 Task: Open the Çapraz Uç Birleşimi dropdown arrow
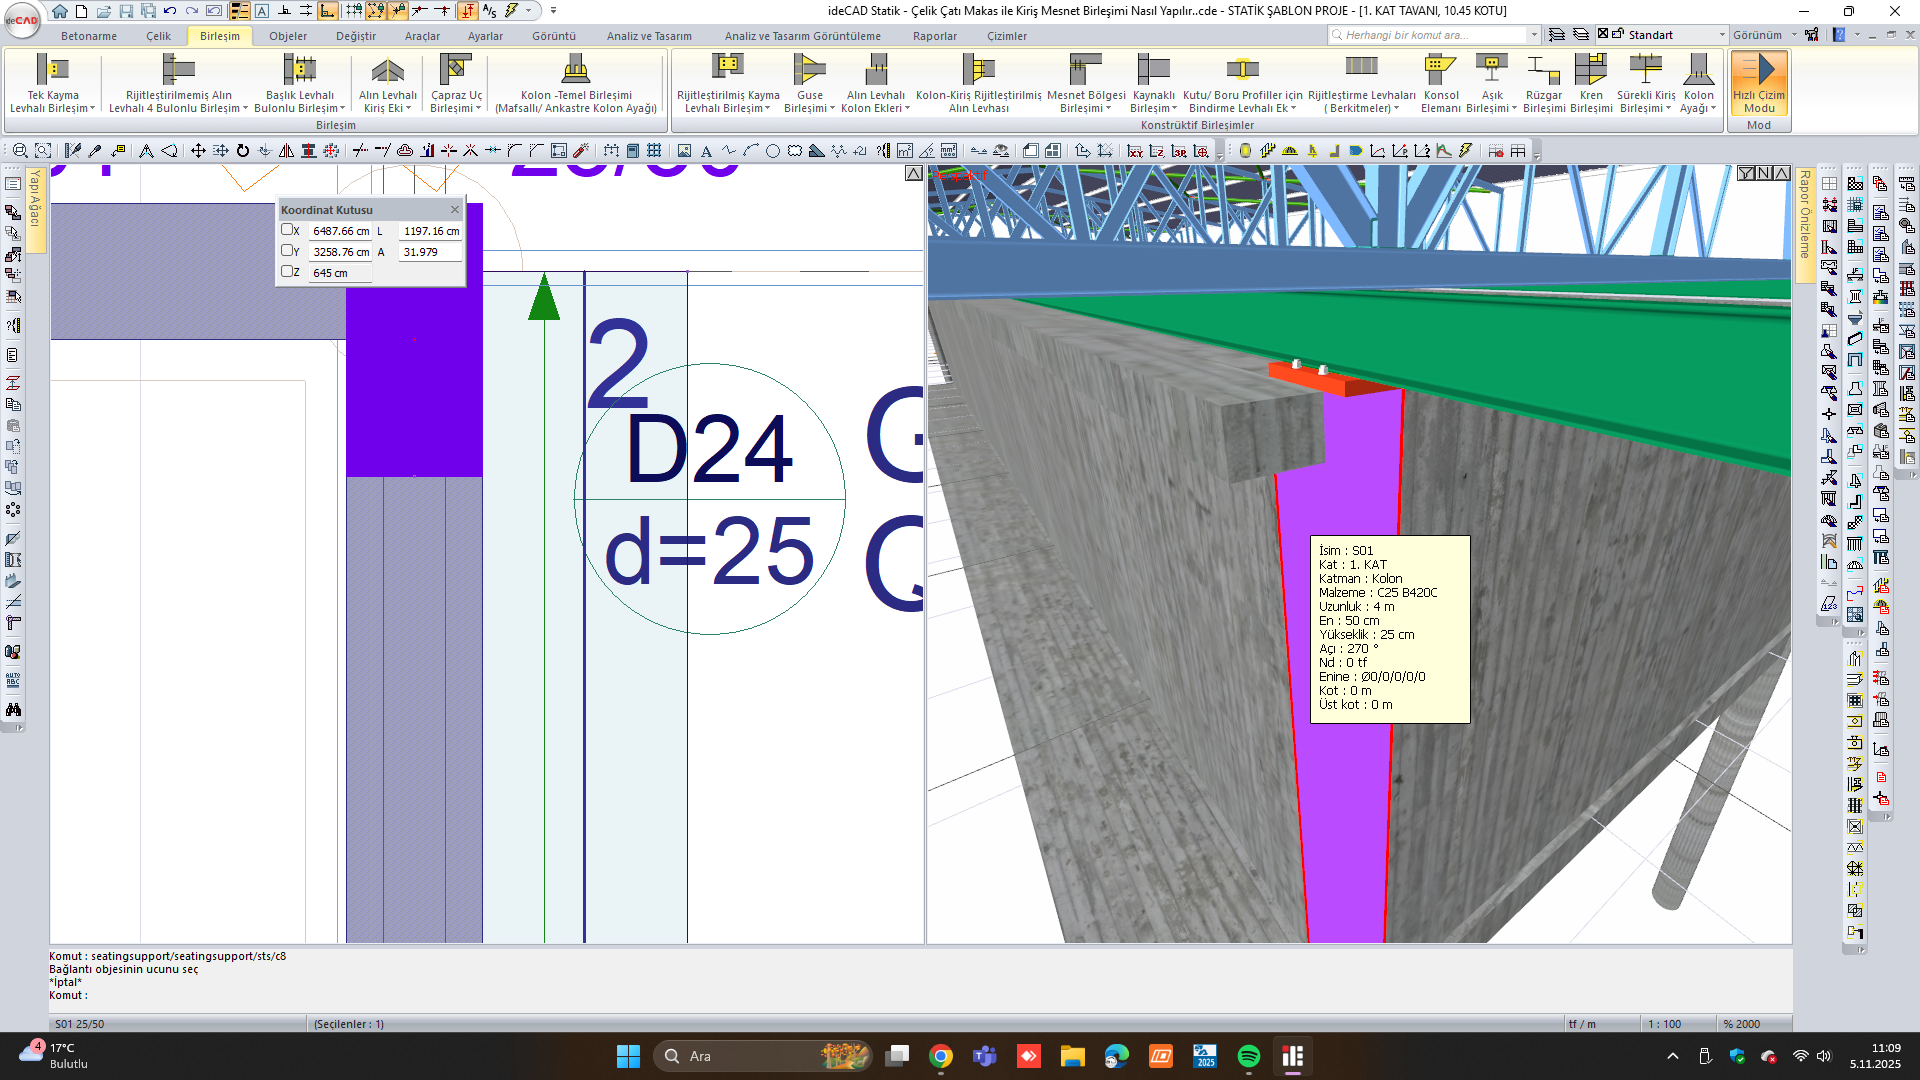pos(478,109)
